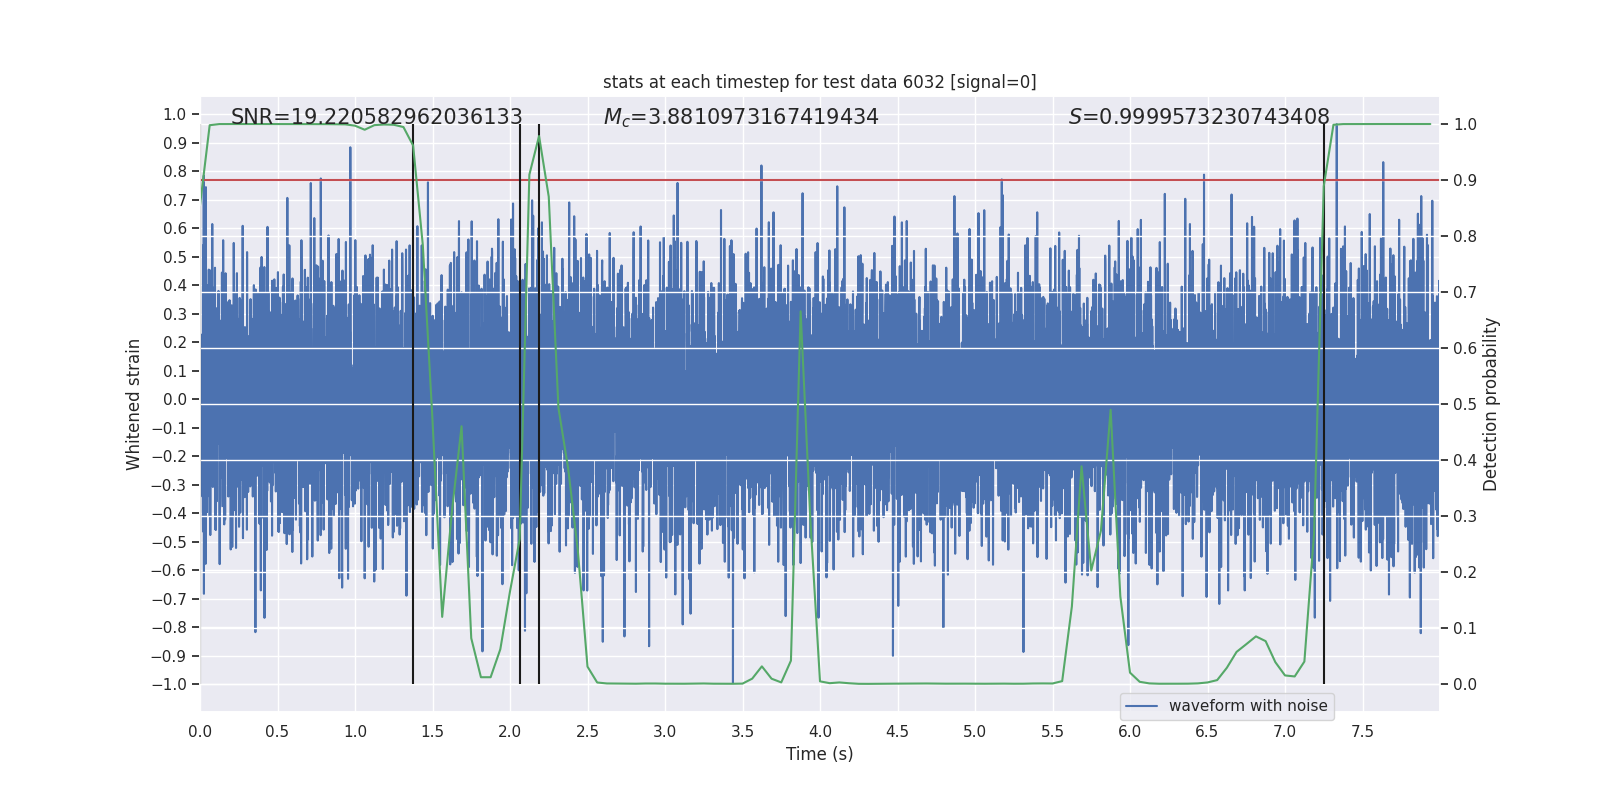Viewport: 1600px width, 800px height.
Task: Click the −0.9 tick on the Whitened strain axis
Action: pos(170,656)
